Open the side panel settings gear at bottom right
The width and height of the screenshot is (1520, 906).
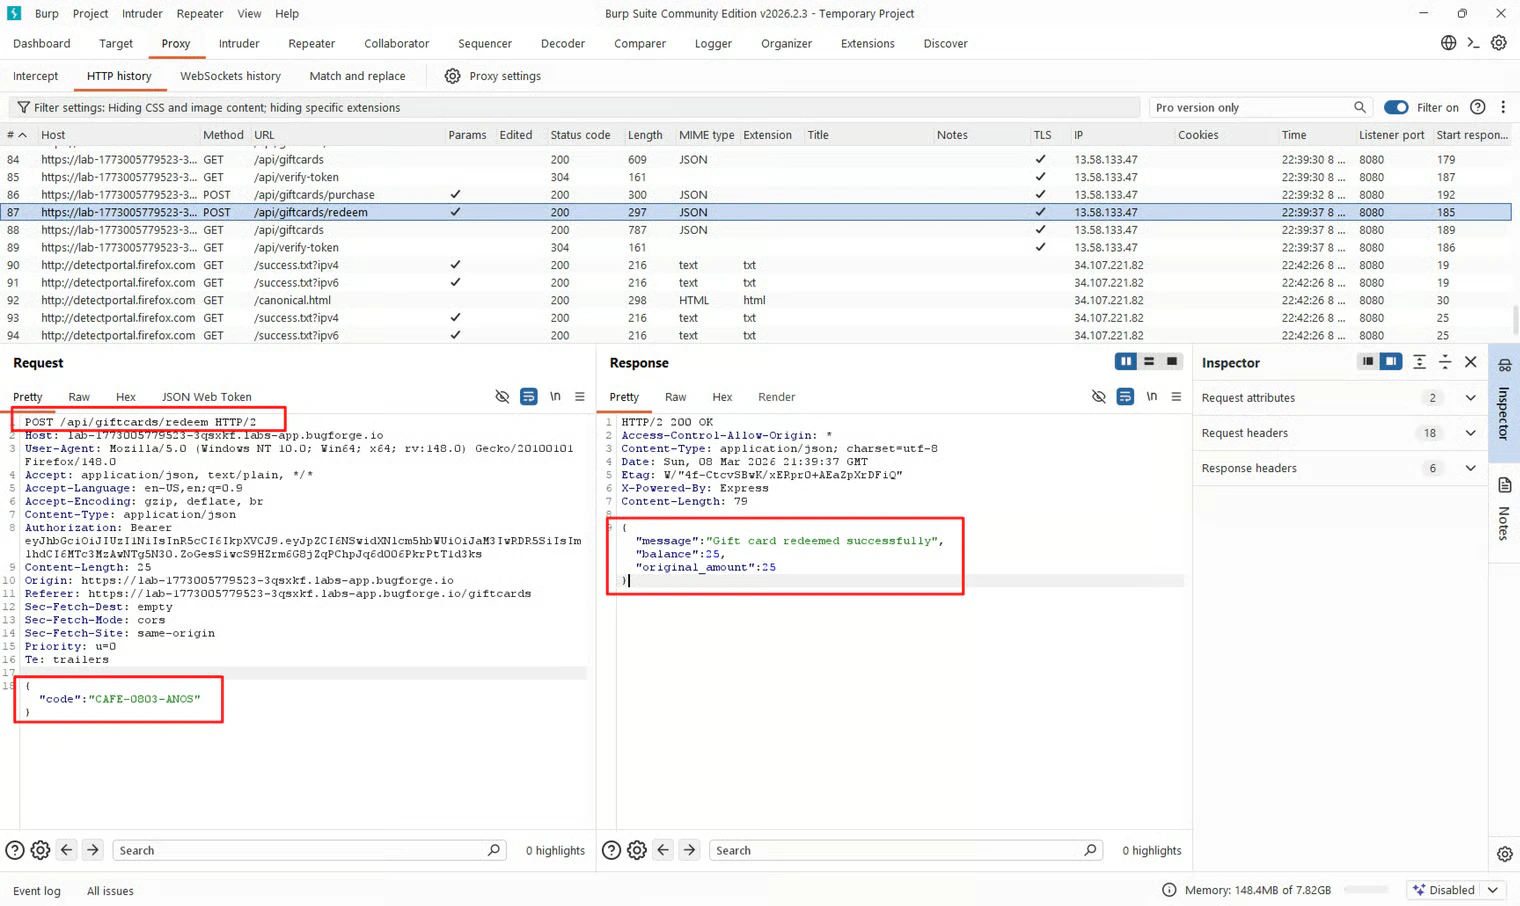coord(1505,854)
